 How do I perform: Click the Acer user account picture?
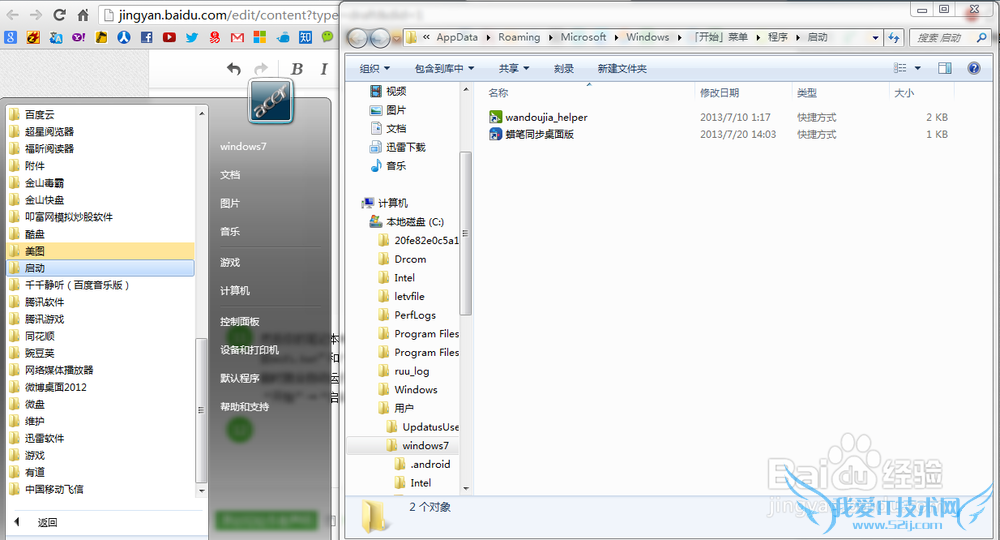pyautogui.click(x=271, y=101)
